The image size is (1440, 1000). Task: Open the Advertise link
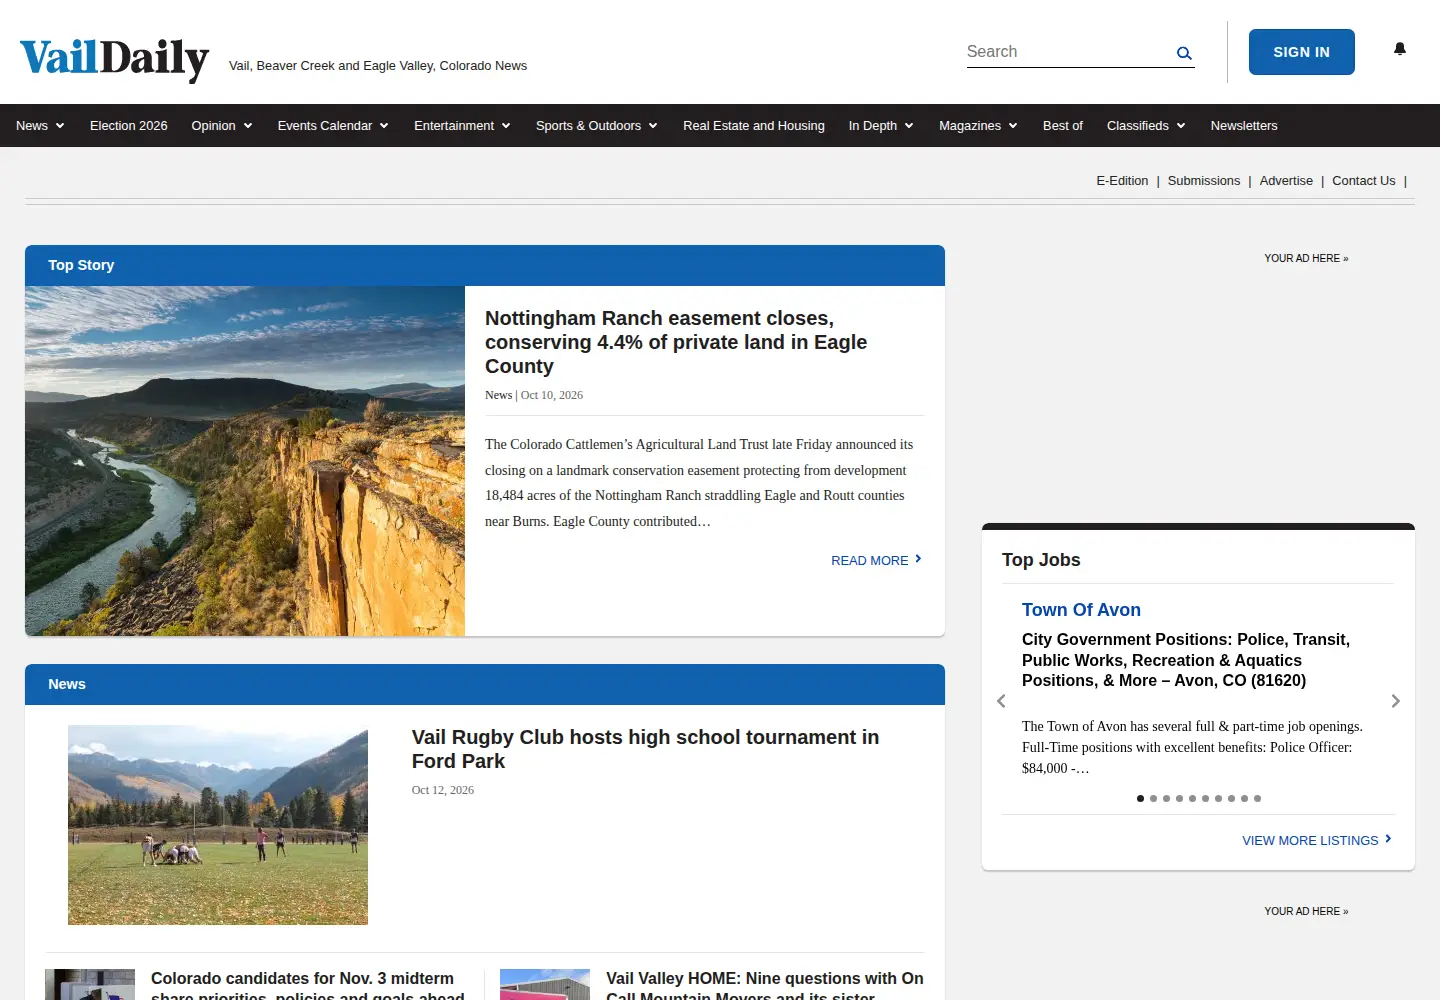pyautogui.click(x=1286, y=181)
